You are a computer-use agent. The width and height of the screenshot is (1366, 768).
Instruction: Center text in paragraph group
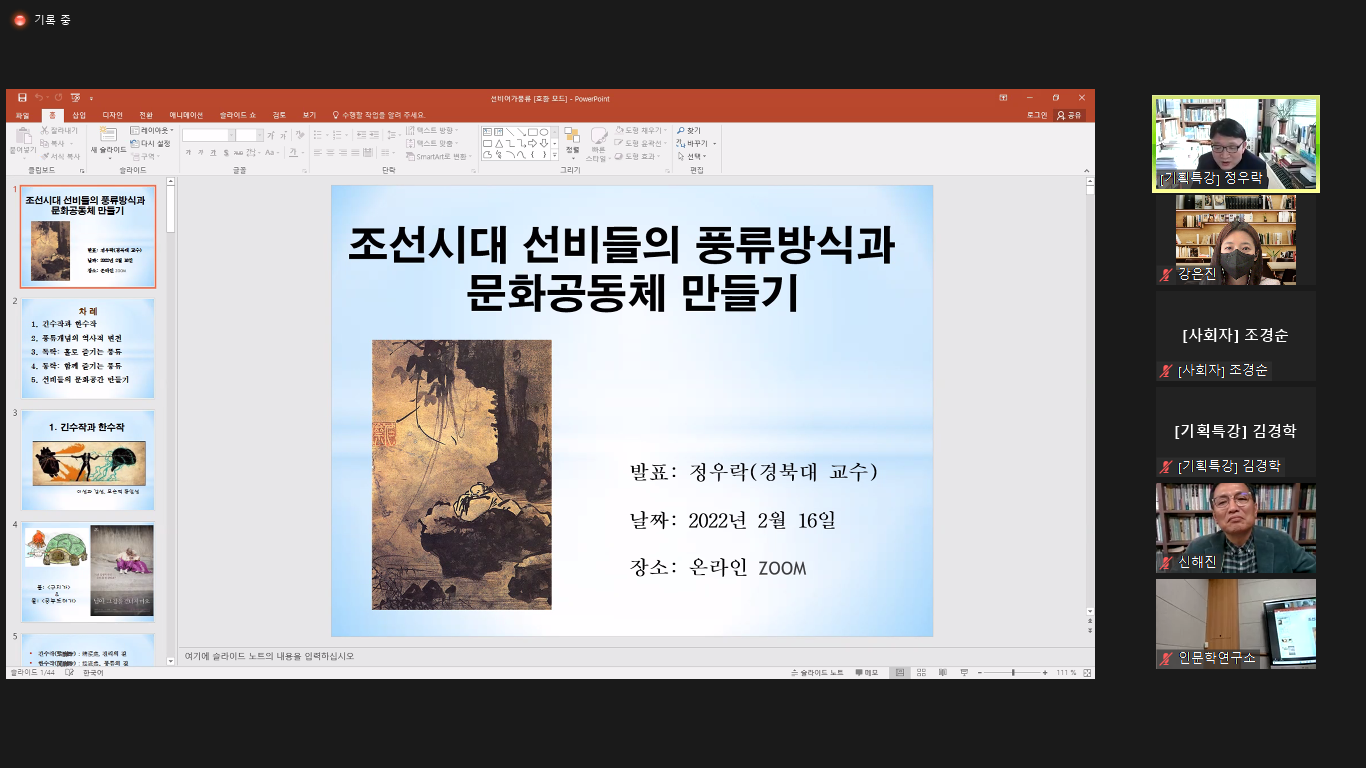click(330, 152)
